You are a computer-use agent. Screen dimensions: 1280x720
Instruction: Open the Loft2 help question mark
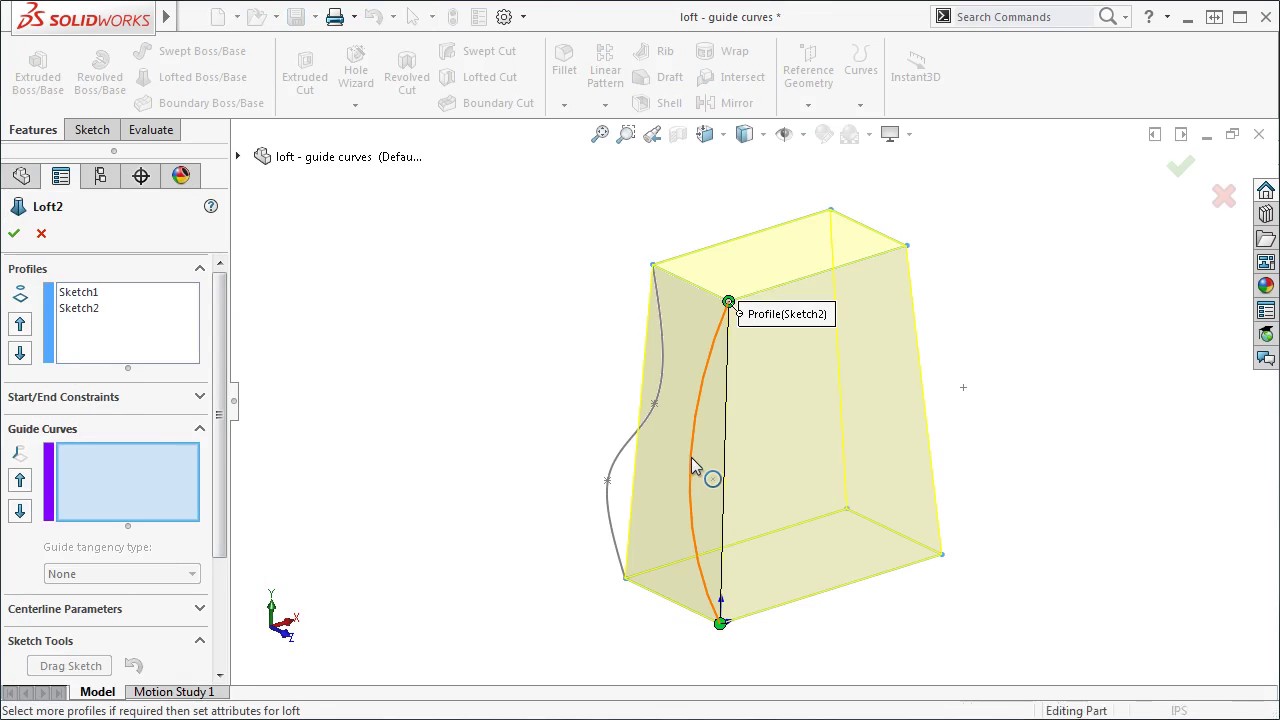click(x=211, y=206)
